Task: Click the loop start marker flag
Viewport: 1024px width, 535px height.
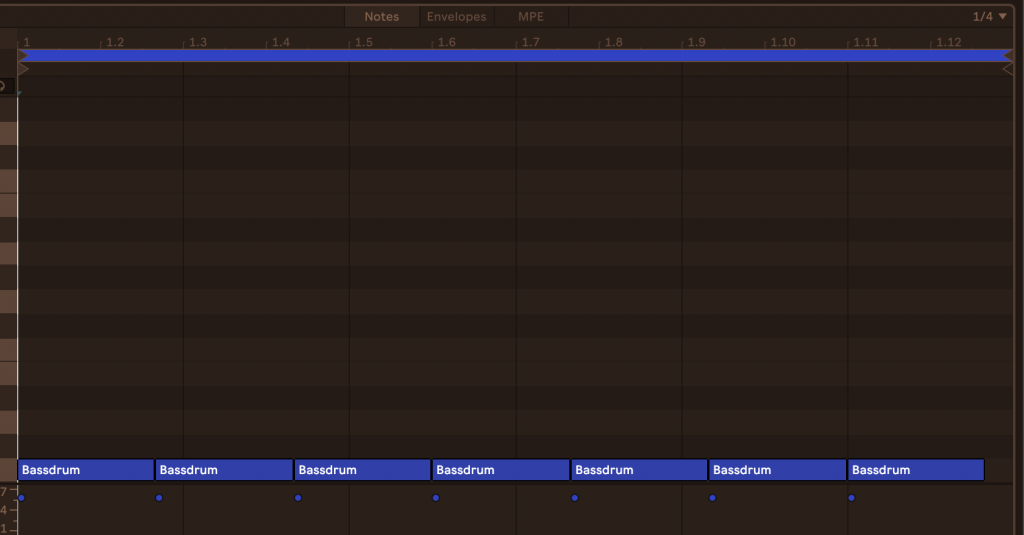Action: click(22, 56)
